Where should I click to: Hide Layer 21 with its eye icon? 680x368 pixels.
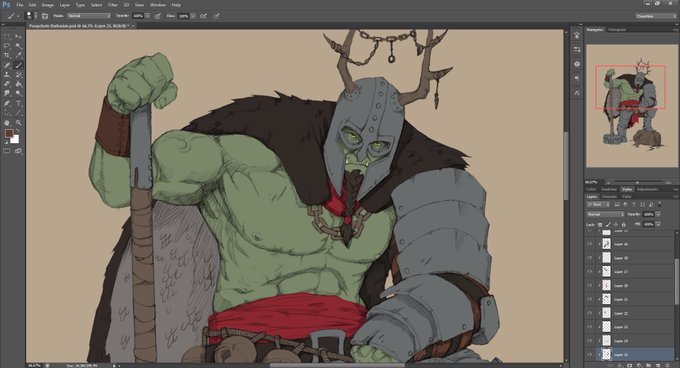pos(589,299)
